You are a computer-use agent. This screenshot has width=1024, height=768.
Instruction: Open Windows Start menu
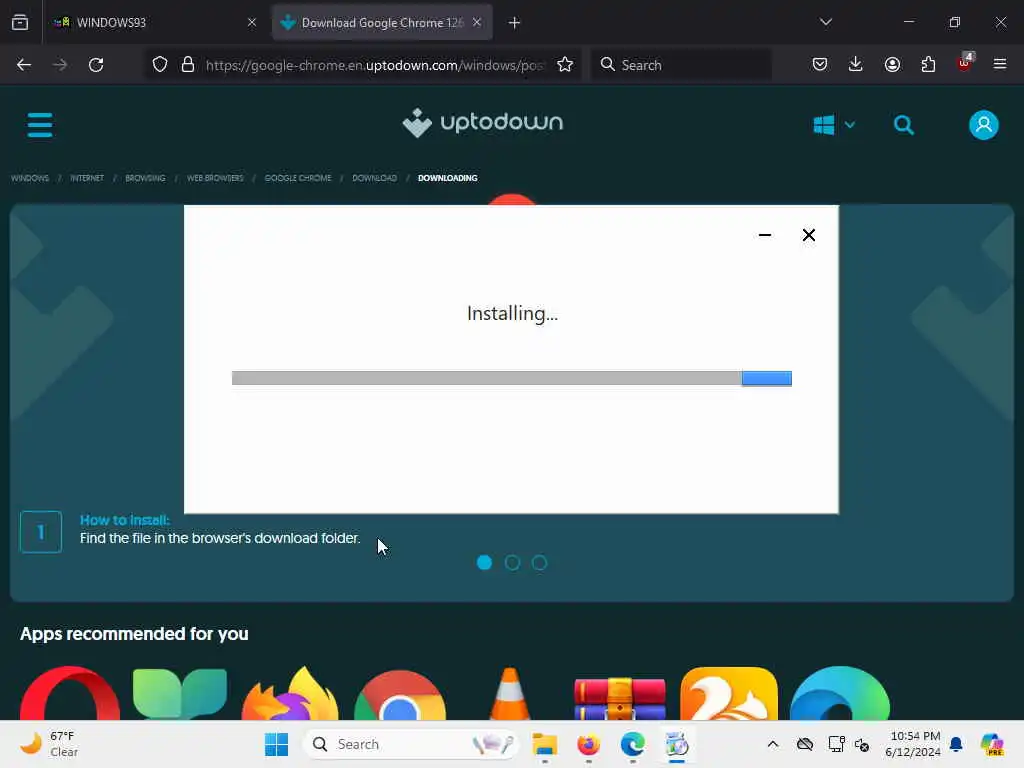coord(276,744)
